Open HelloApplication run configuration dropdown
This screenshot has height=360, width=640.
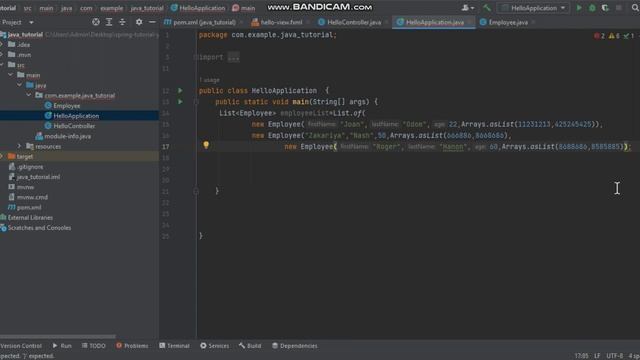coord(533,8)
